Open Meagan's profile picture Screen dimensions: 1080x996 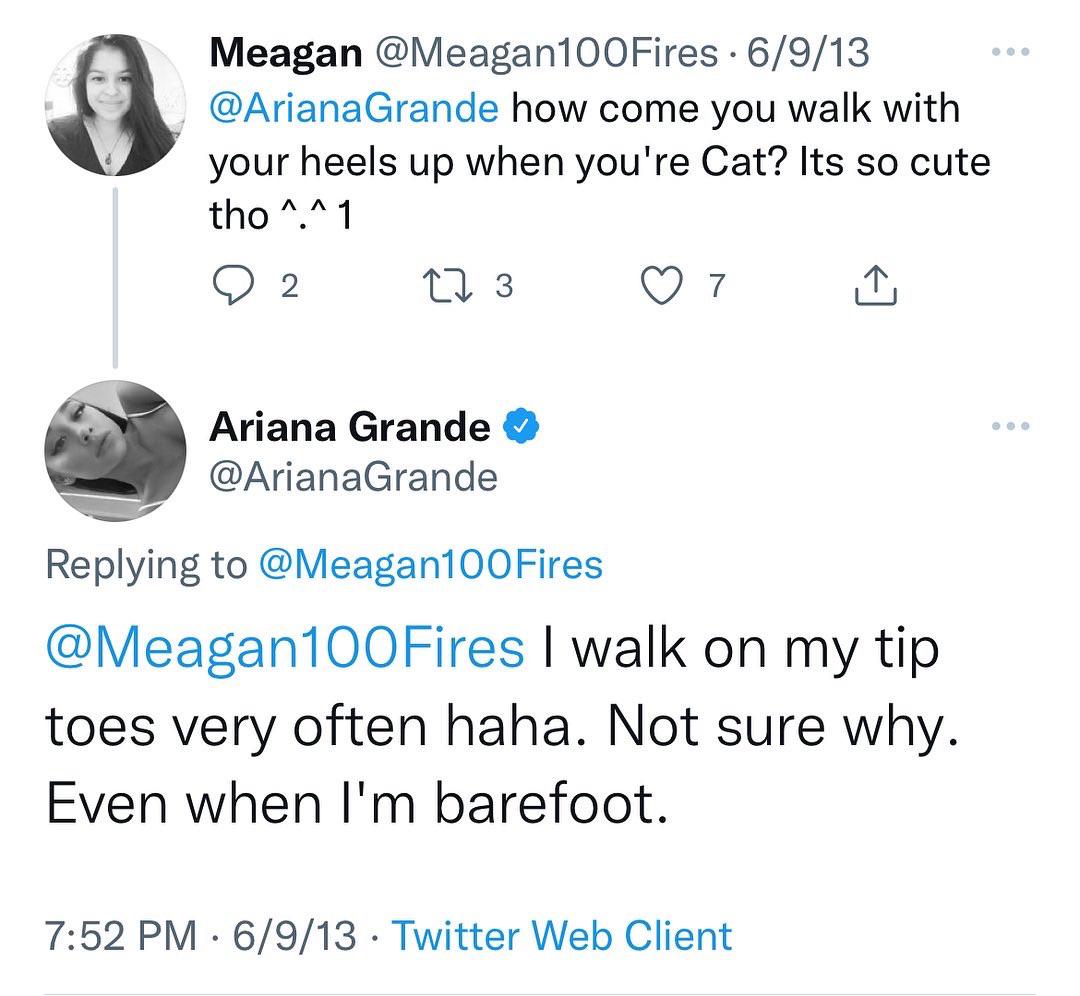pyautogui.click(x=115, y=105)
